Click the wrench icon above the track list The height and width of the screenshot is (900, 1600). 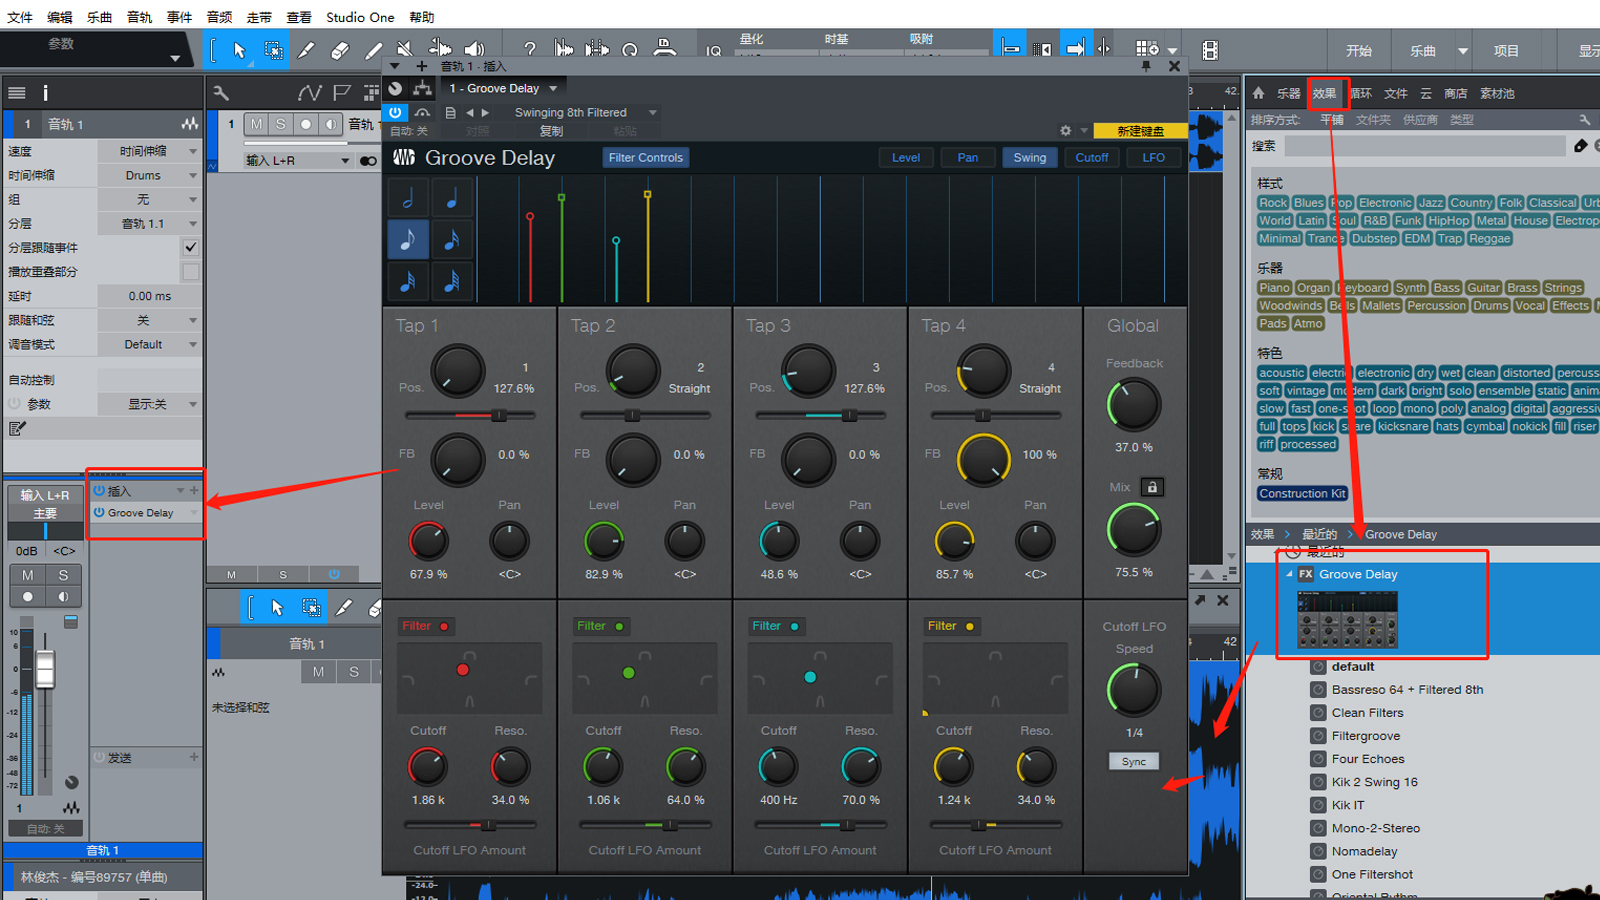pyautogui.click(x=221, y=93)
